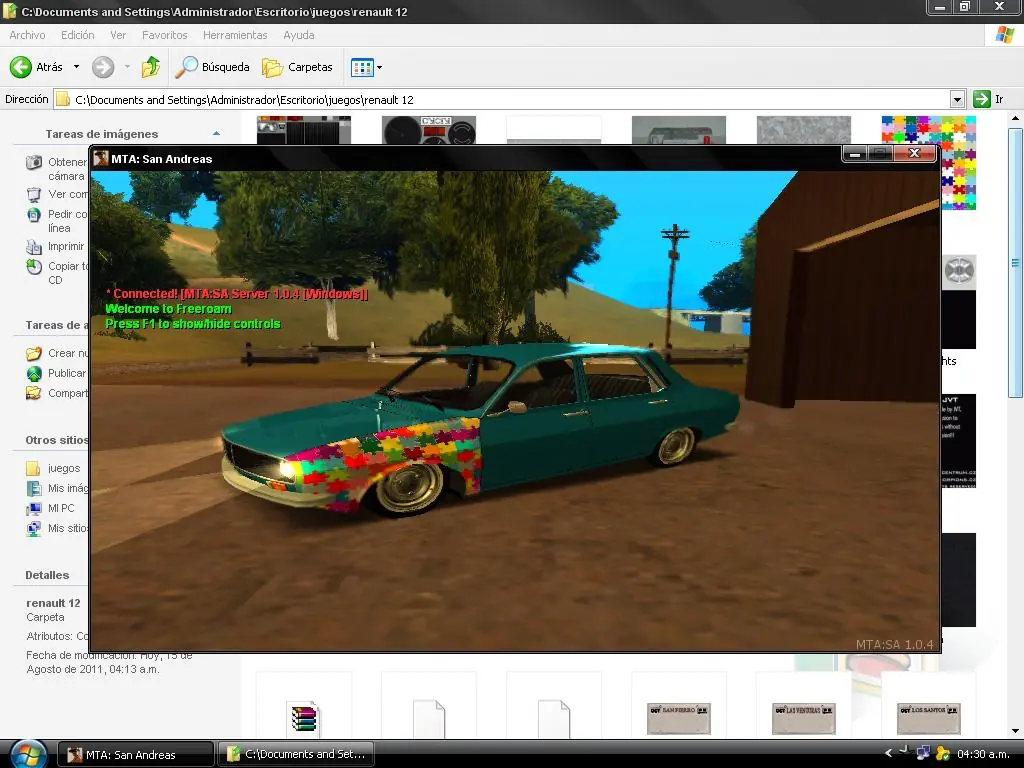Image resolution: width=1024 pixels, height=768 pixels.
Task: Click the taskbar clock 04:30 a.m.
Action: coord(984,754)
